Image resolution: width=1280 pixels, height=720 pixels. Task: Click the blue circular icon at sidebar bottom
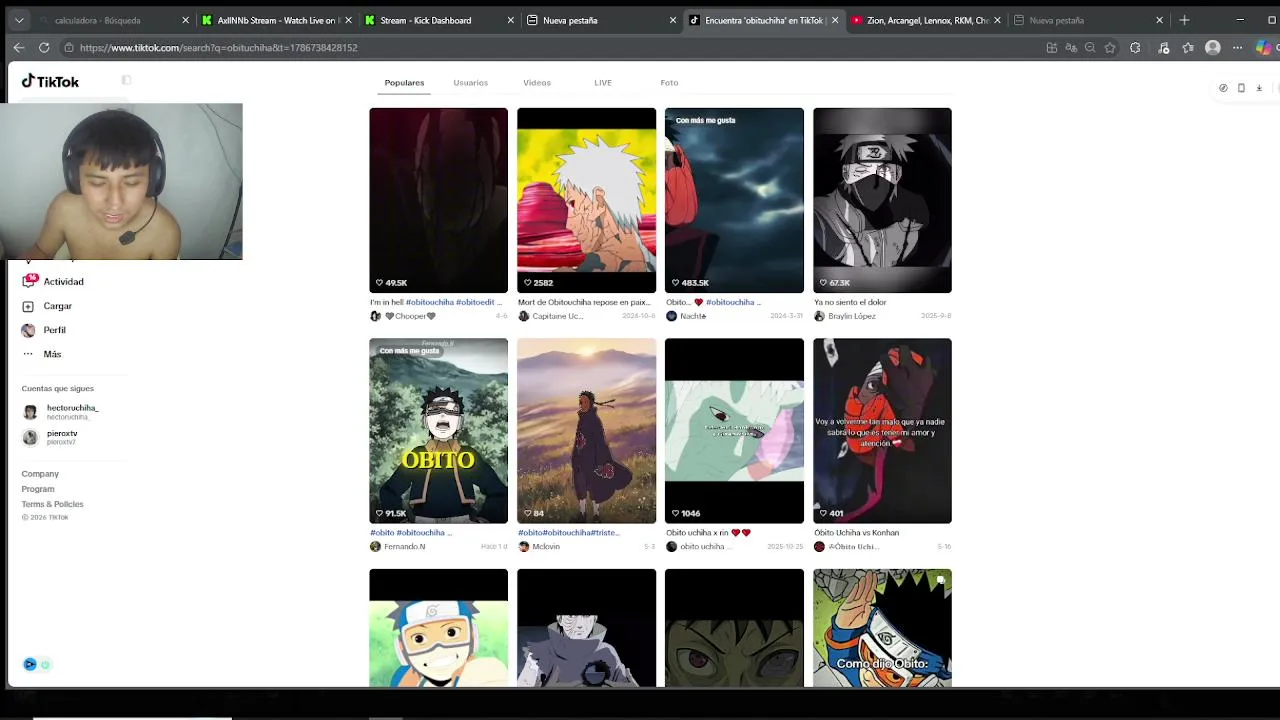(30, 664)
